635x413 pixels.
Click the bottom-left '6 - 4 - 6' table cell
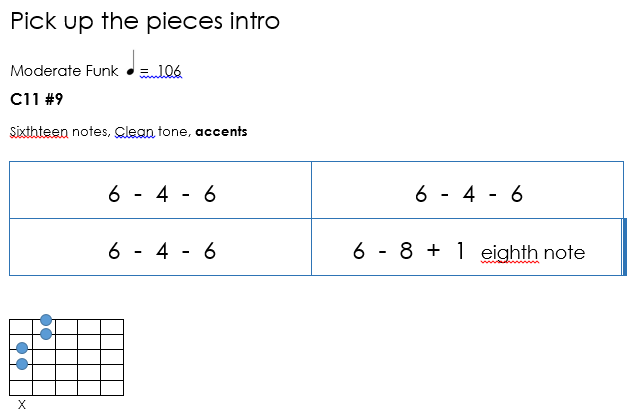(x=162, y=251)
